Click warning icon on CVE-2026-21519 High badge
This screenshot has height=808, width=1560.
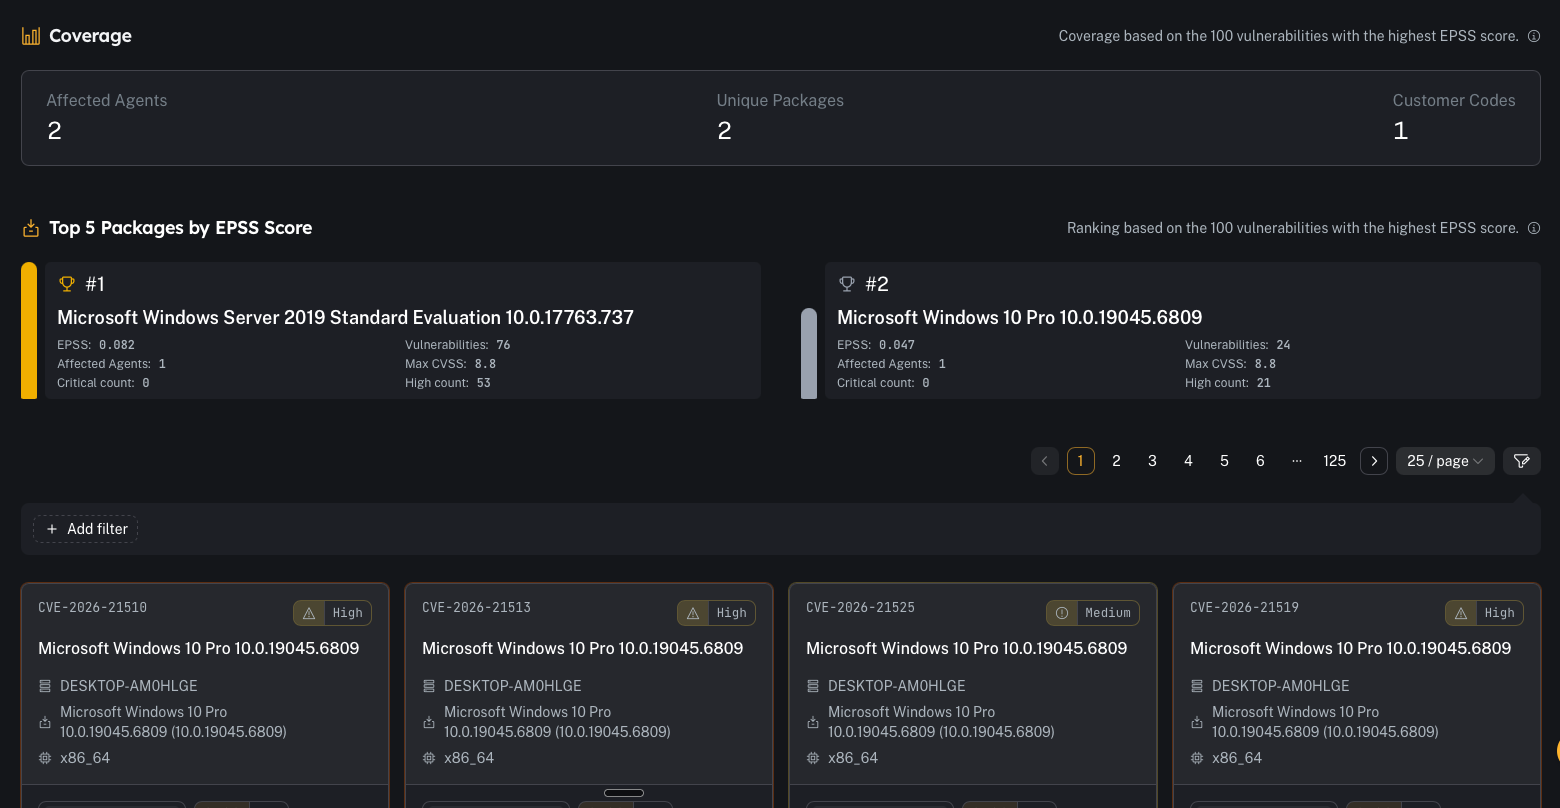[1461, 613]
